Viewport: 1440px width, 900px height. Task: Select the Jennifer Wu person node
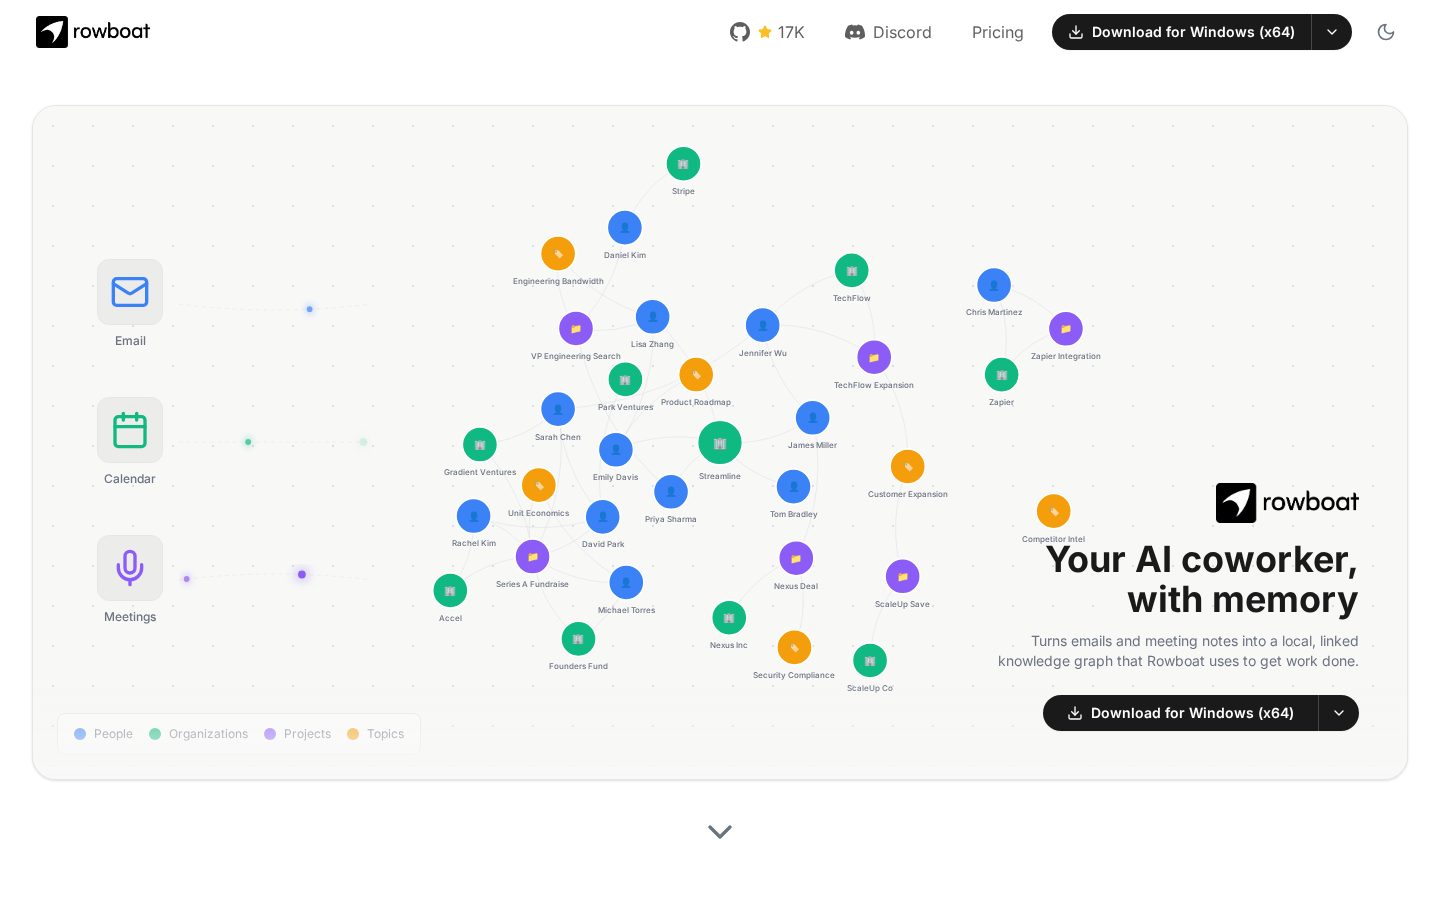(x=763, y=325)
